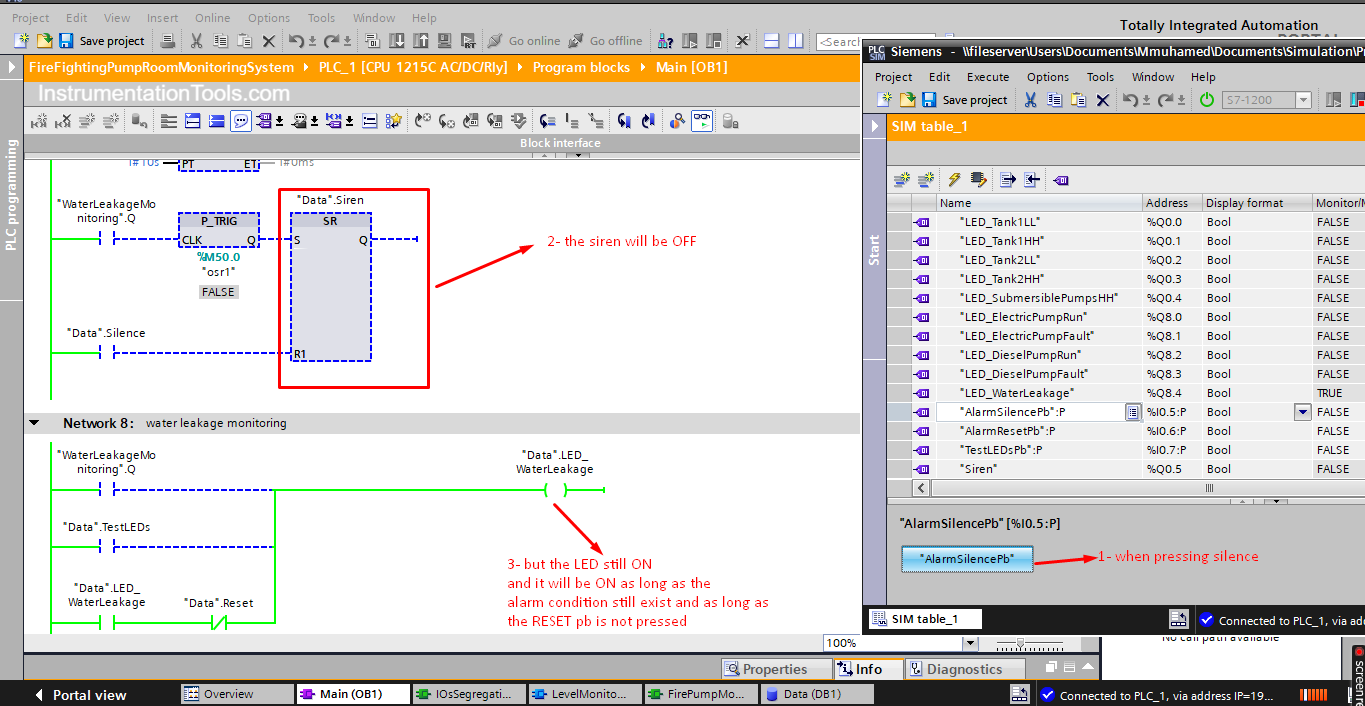Click Save project in TIA Portal toolbar
Viewport: 1365px width, 706px height.
coord(102,41)
